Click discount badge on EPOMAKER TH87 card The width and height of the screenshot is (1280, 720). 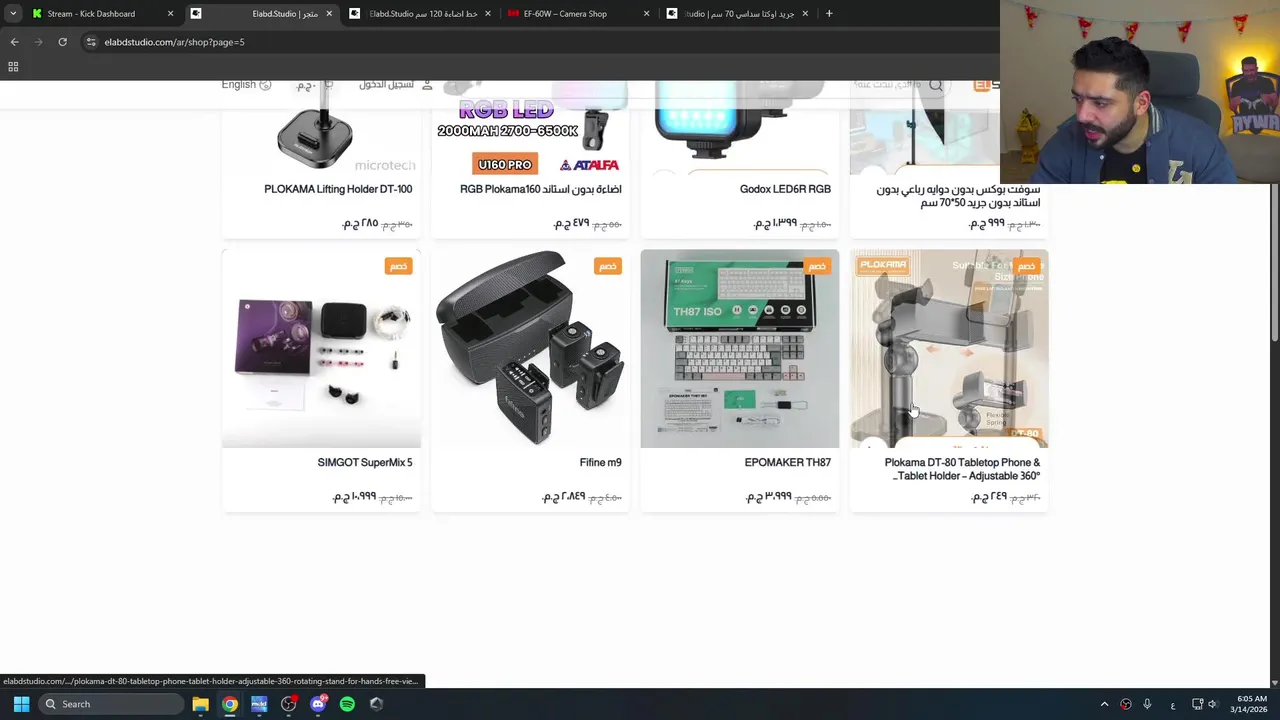coord(817,266)
